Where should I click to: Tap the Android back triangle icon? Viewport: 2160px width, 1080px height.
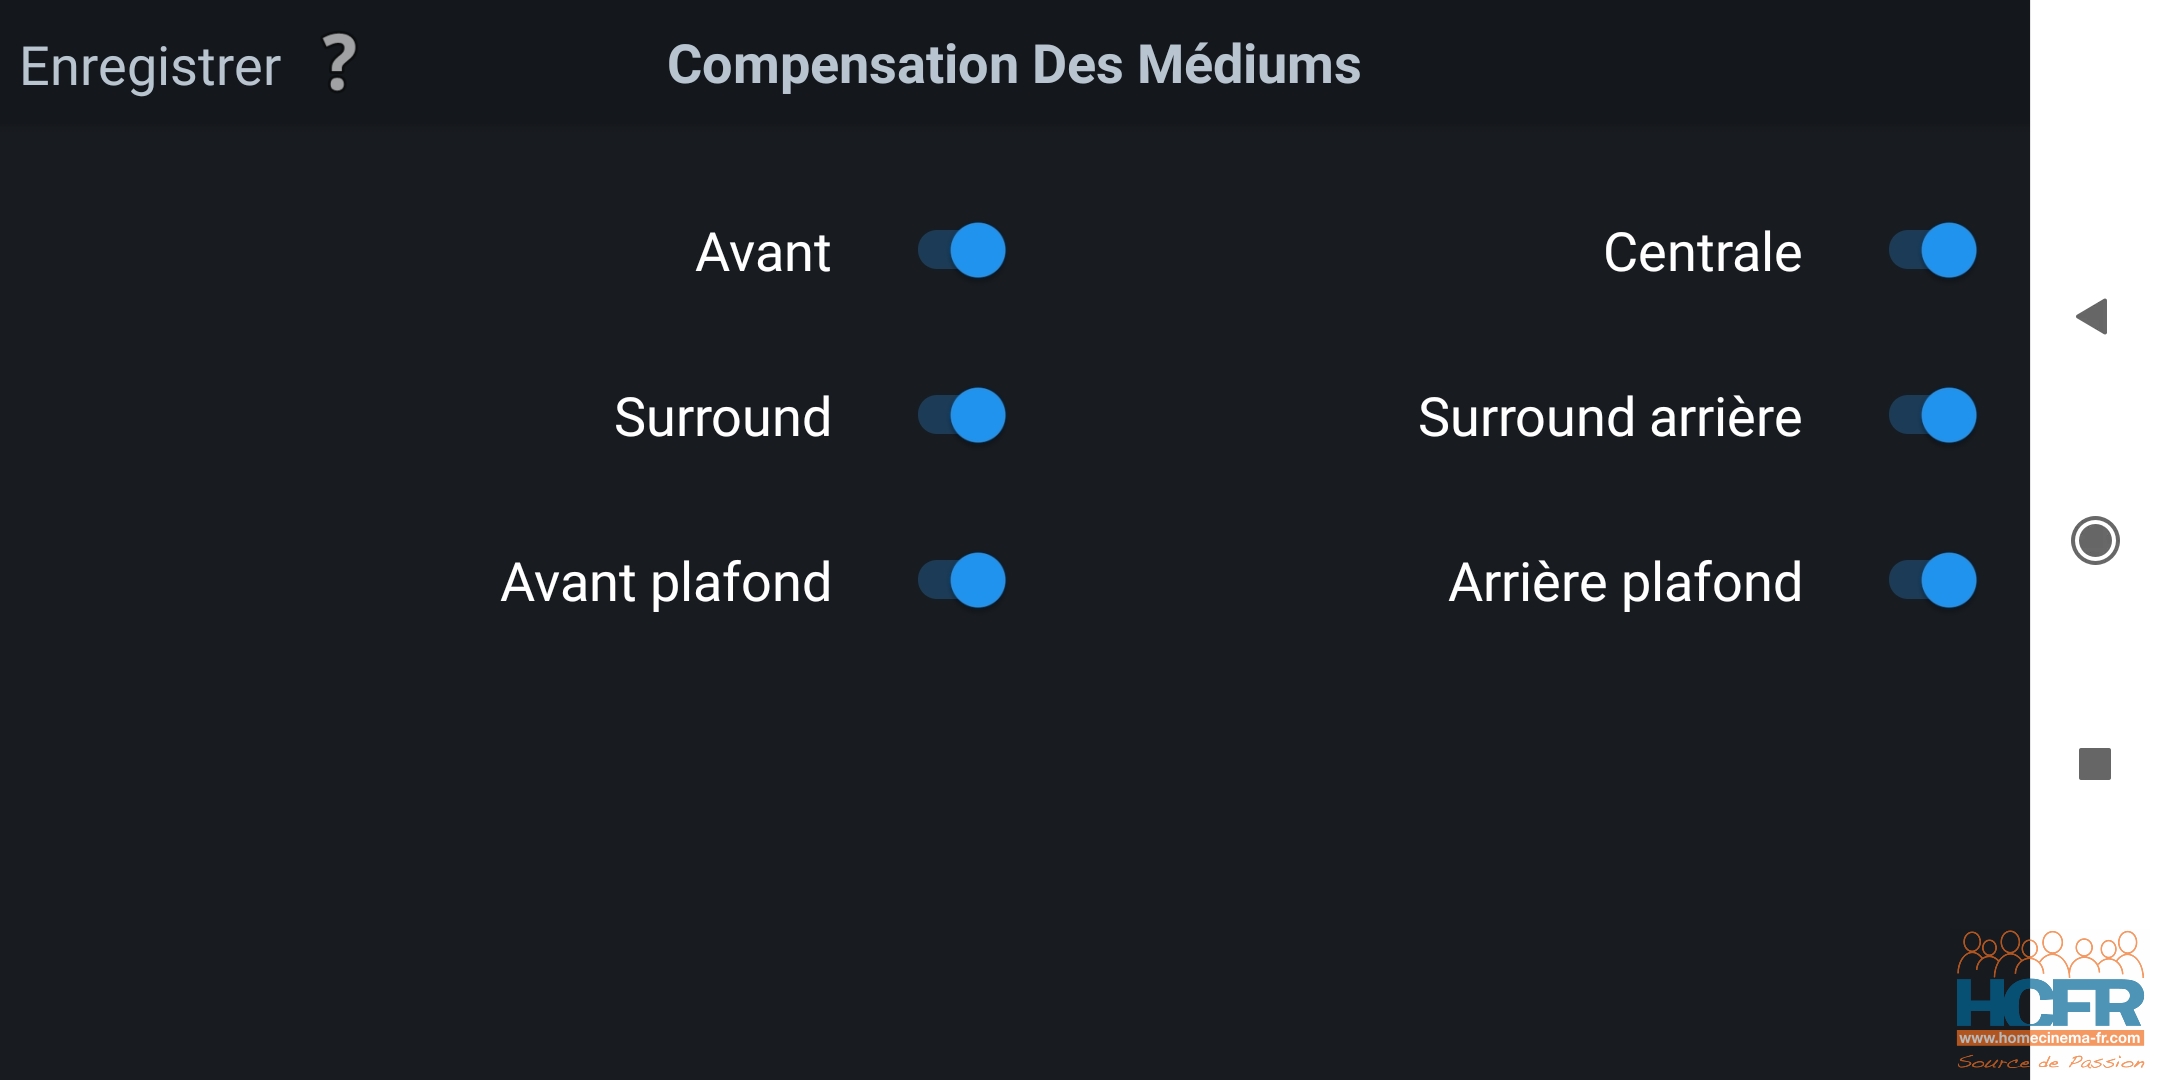[2092, 317]
